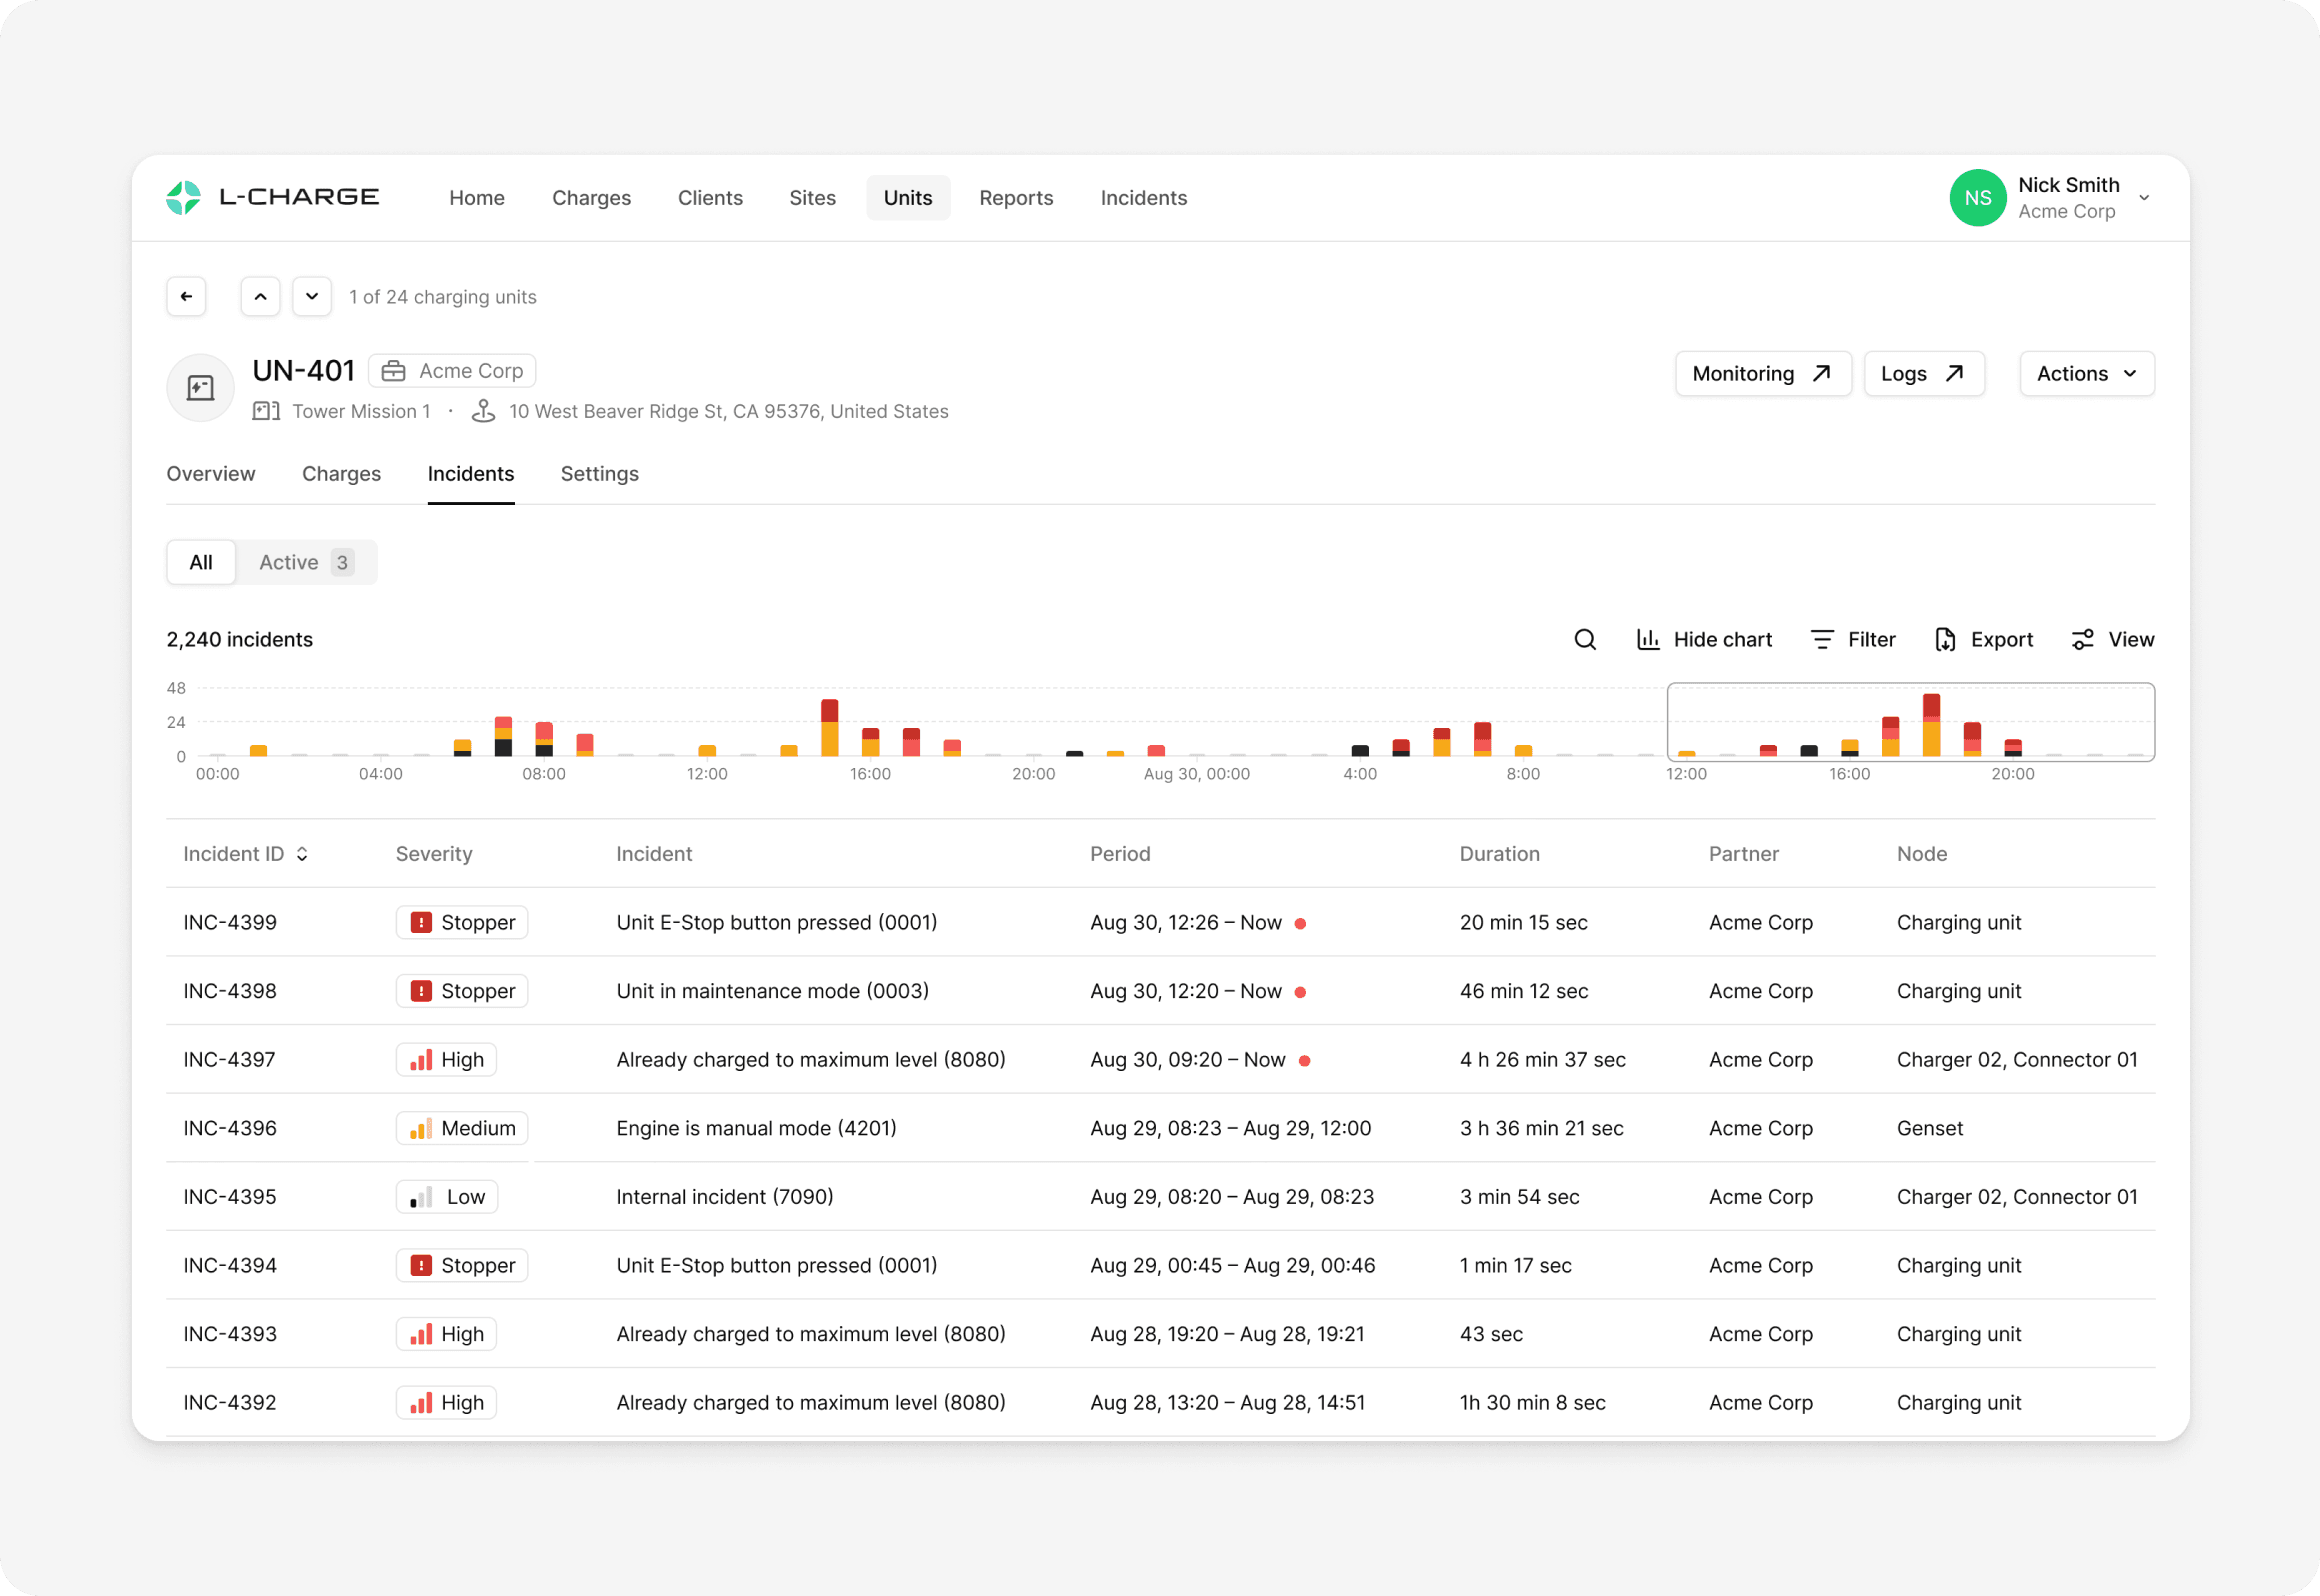Click the UN-401 unit avatar icon
Viewport: 2320px width, 1596px height.
point(200,388)
